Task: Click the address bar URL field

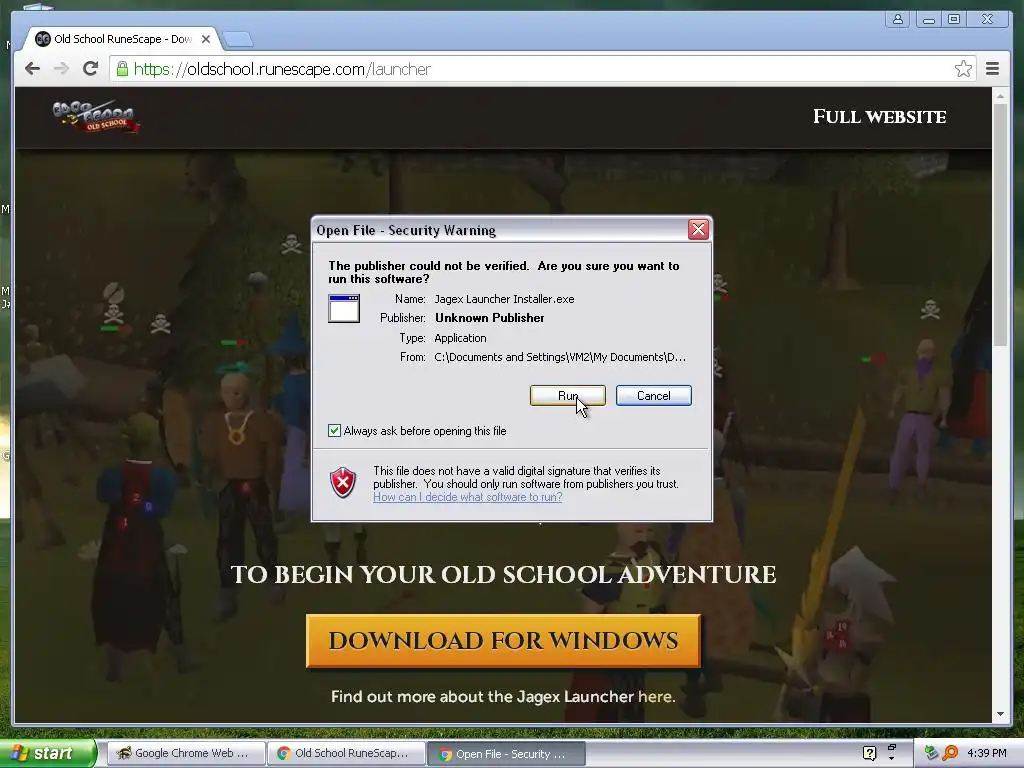Action: click(x=542, y=69)
